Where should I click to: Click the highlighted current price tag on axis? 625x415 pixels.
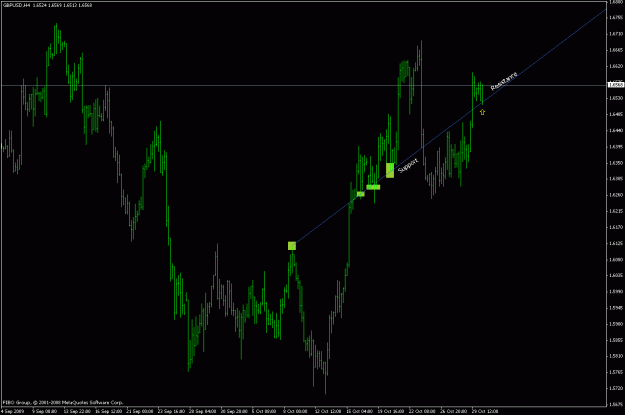point(616,85)
